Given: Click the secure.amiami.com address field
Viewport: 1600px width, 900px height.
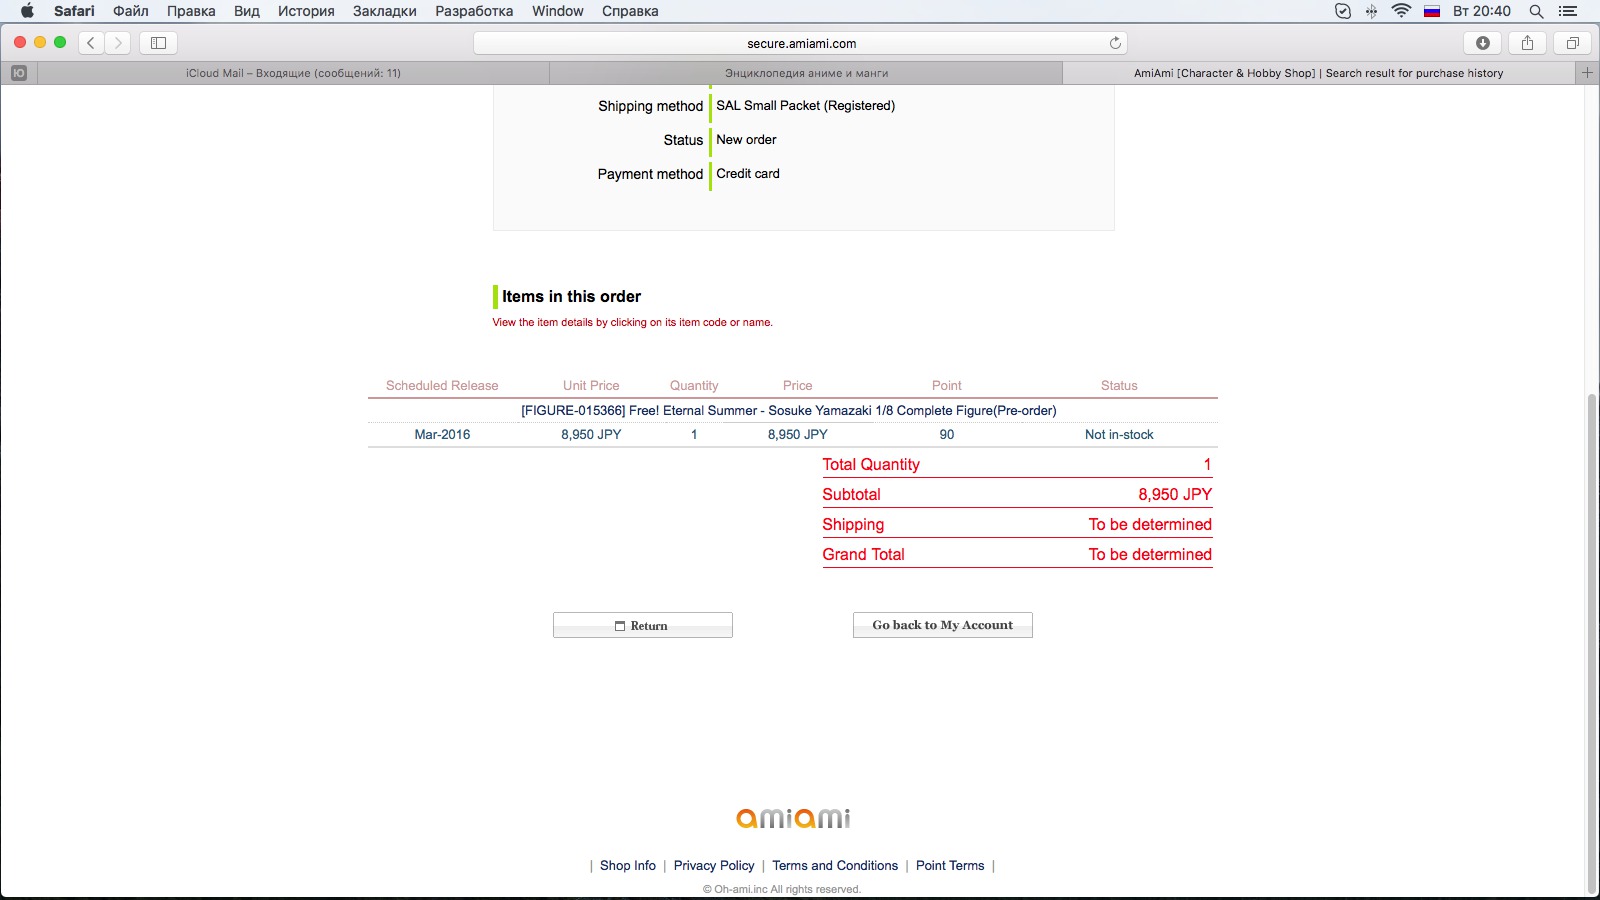Looking at the screenshot, I should pos(800,43).
